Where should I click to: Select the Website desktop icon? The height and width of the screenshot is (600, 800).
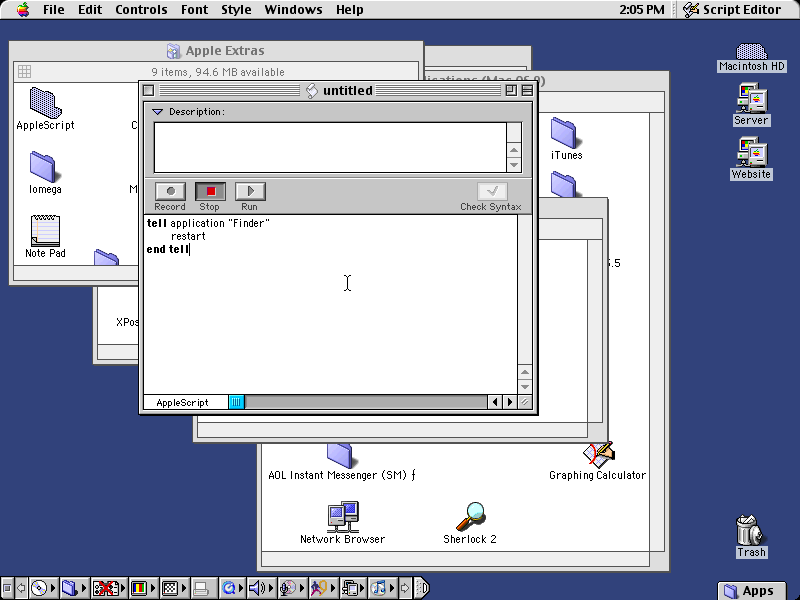pos(751,159)
